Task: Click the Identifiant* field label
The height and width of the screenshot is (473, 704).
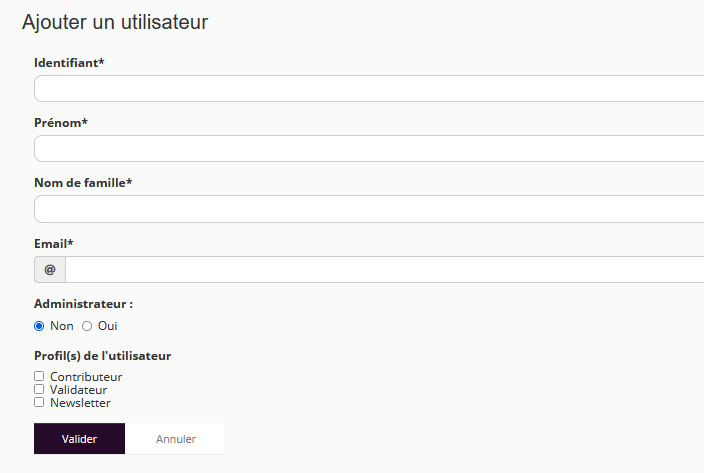Action: point(69,63)
